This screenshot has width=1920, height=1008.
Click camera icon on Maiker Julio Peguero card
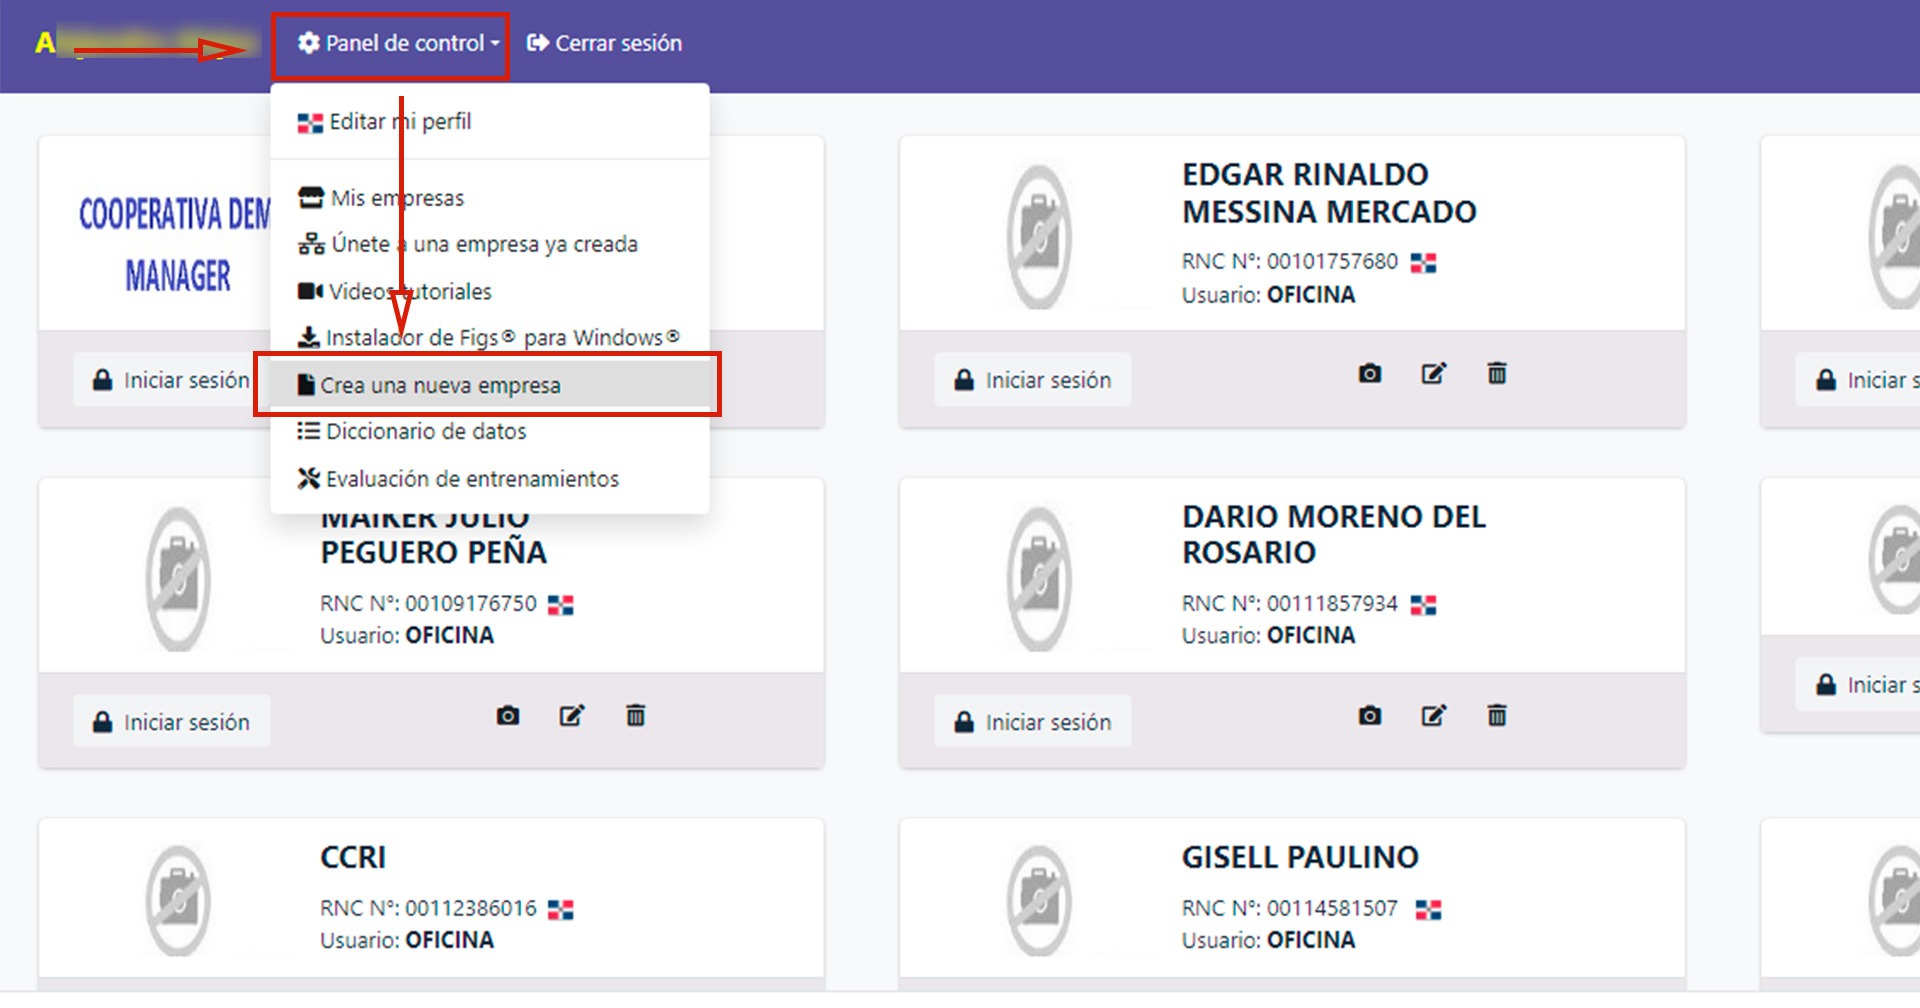tap(508, 716)
